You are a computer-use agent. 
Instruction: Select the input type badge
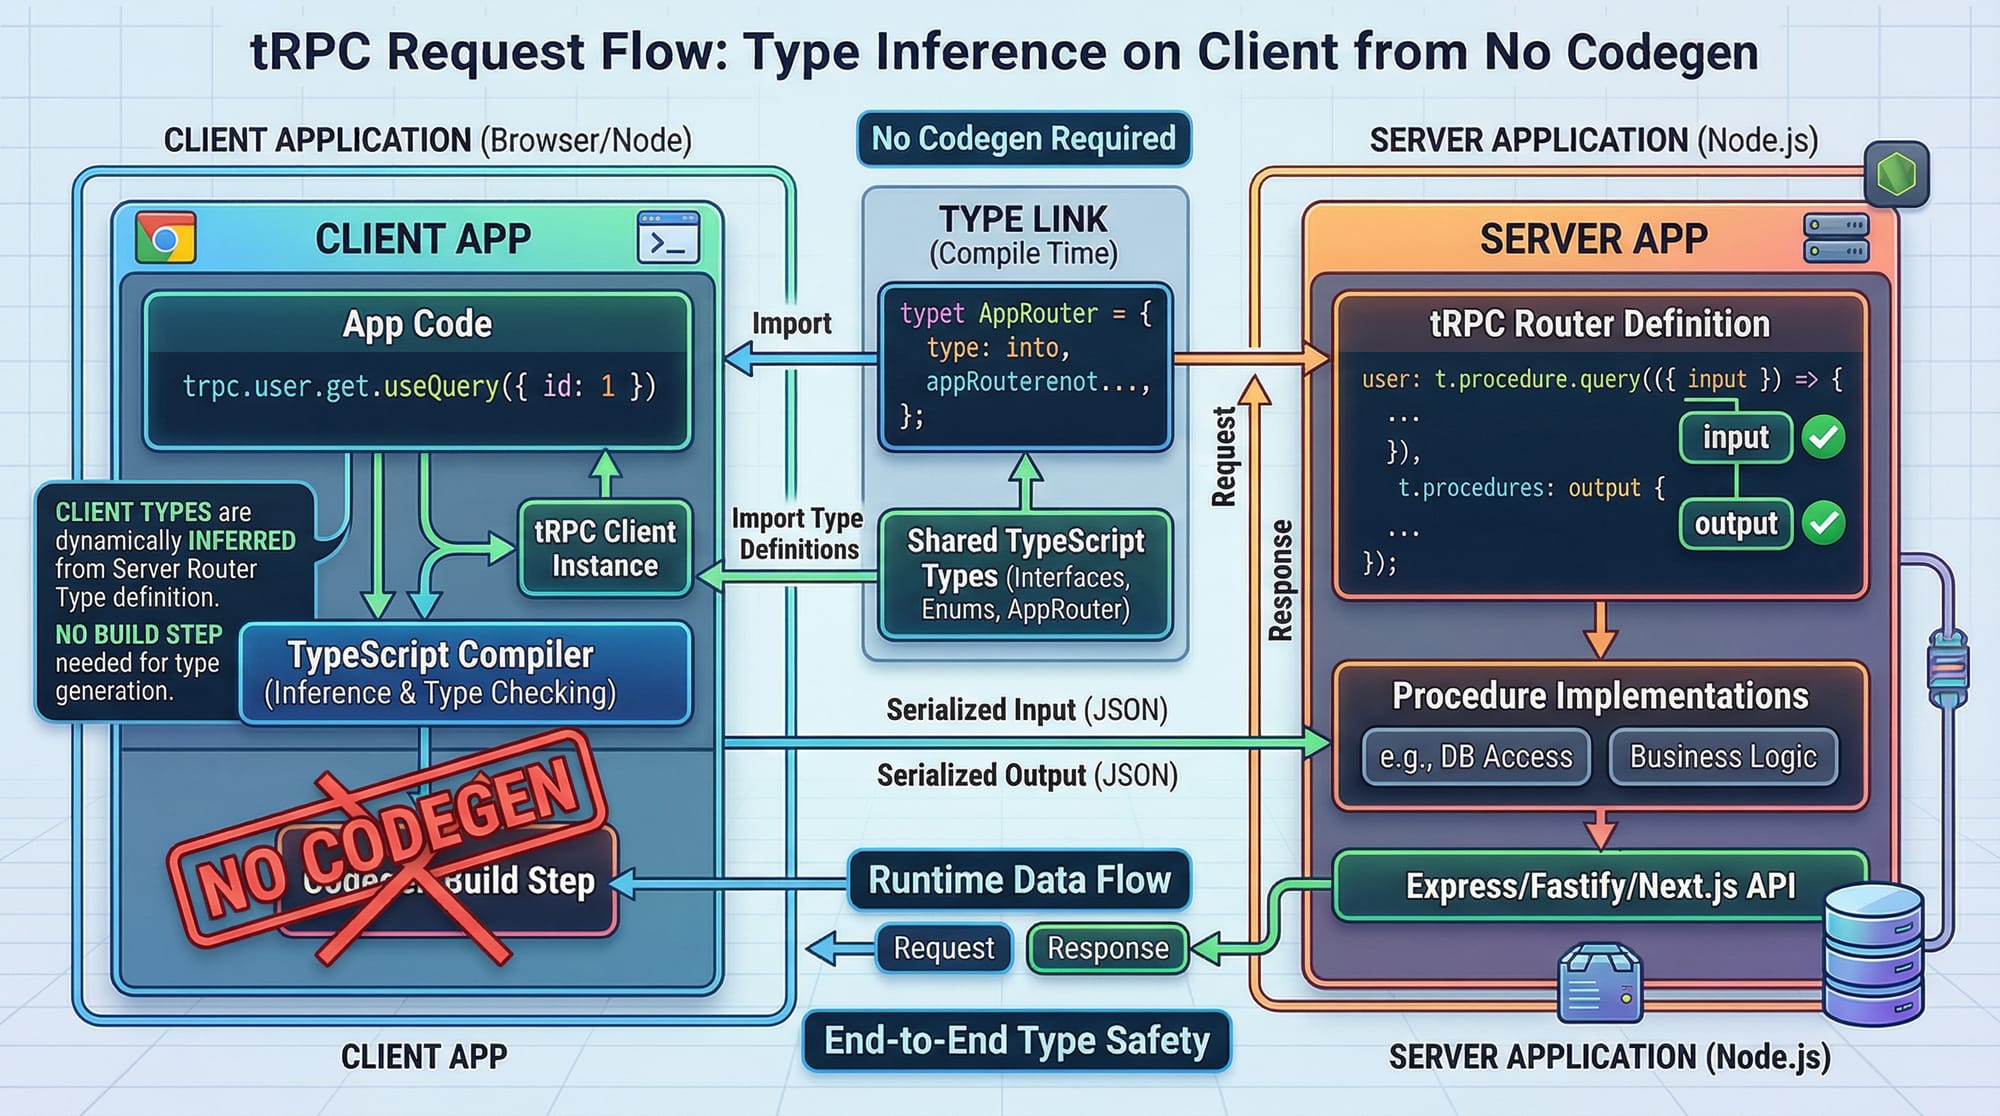click(1735, 437)
